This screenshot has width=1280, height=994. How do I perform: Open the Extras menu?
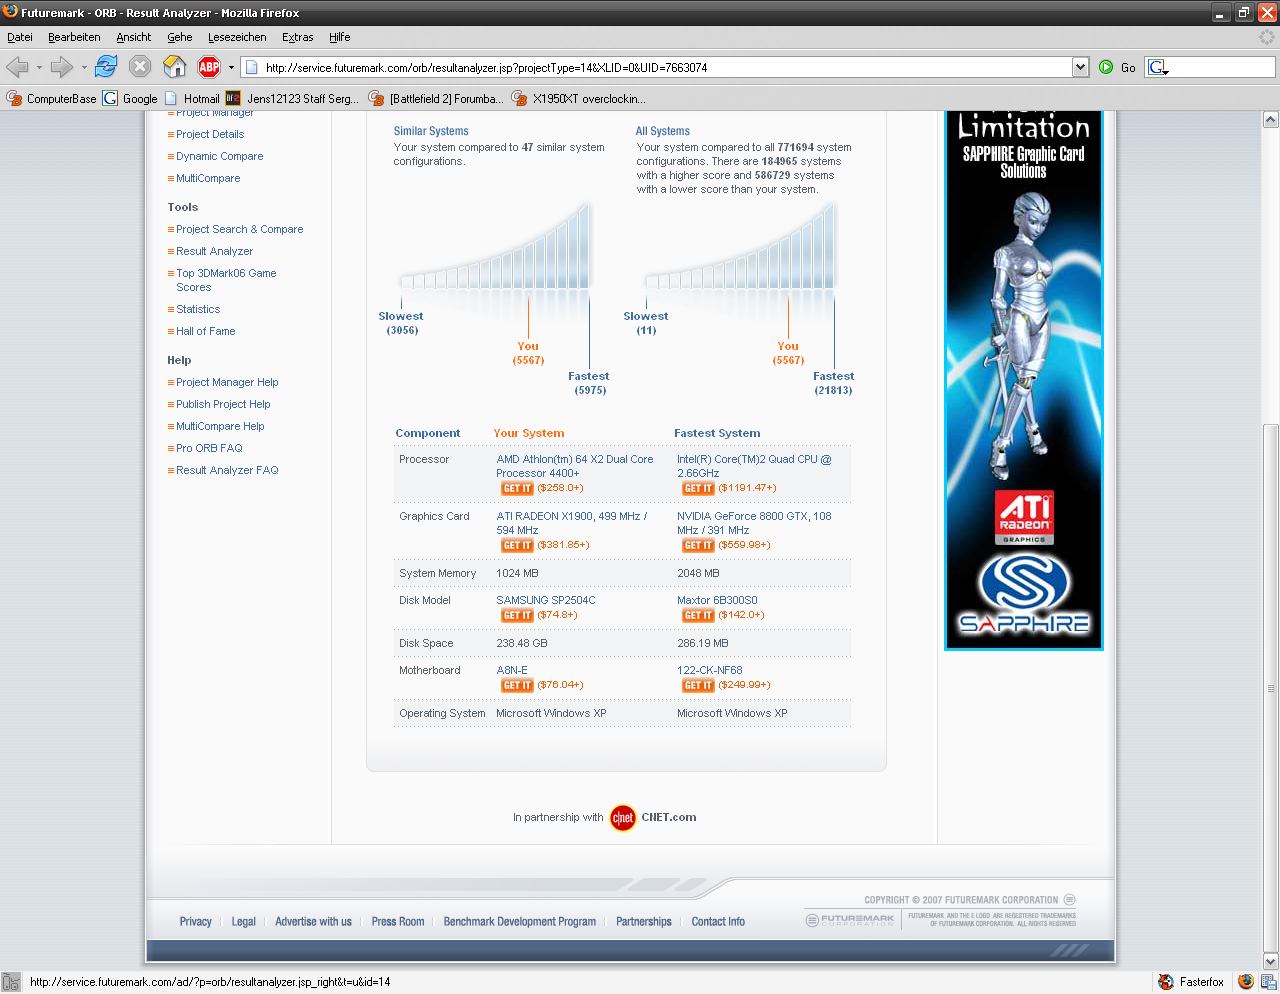[297, 37]
